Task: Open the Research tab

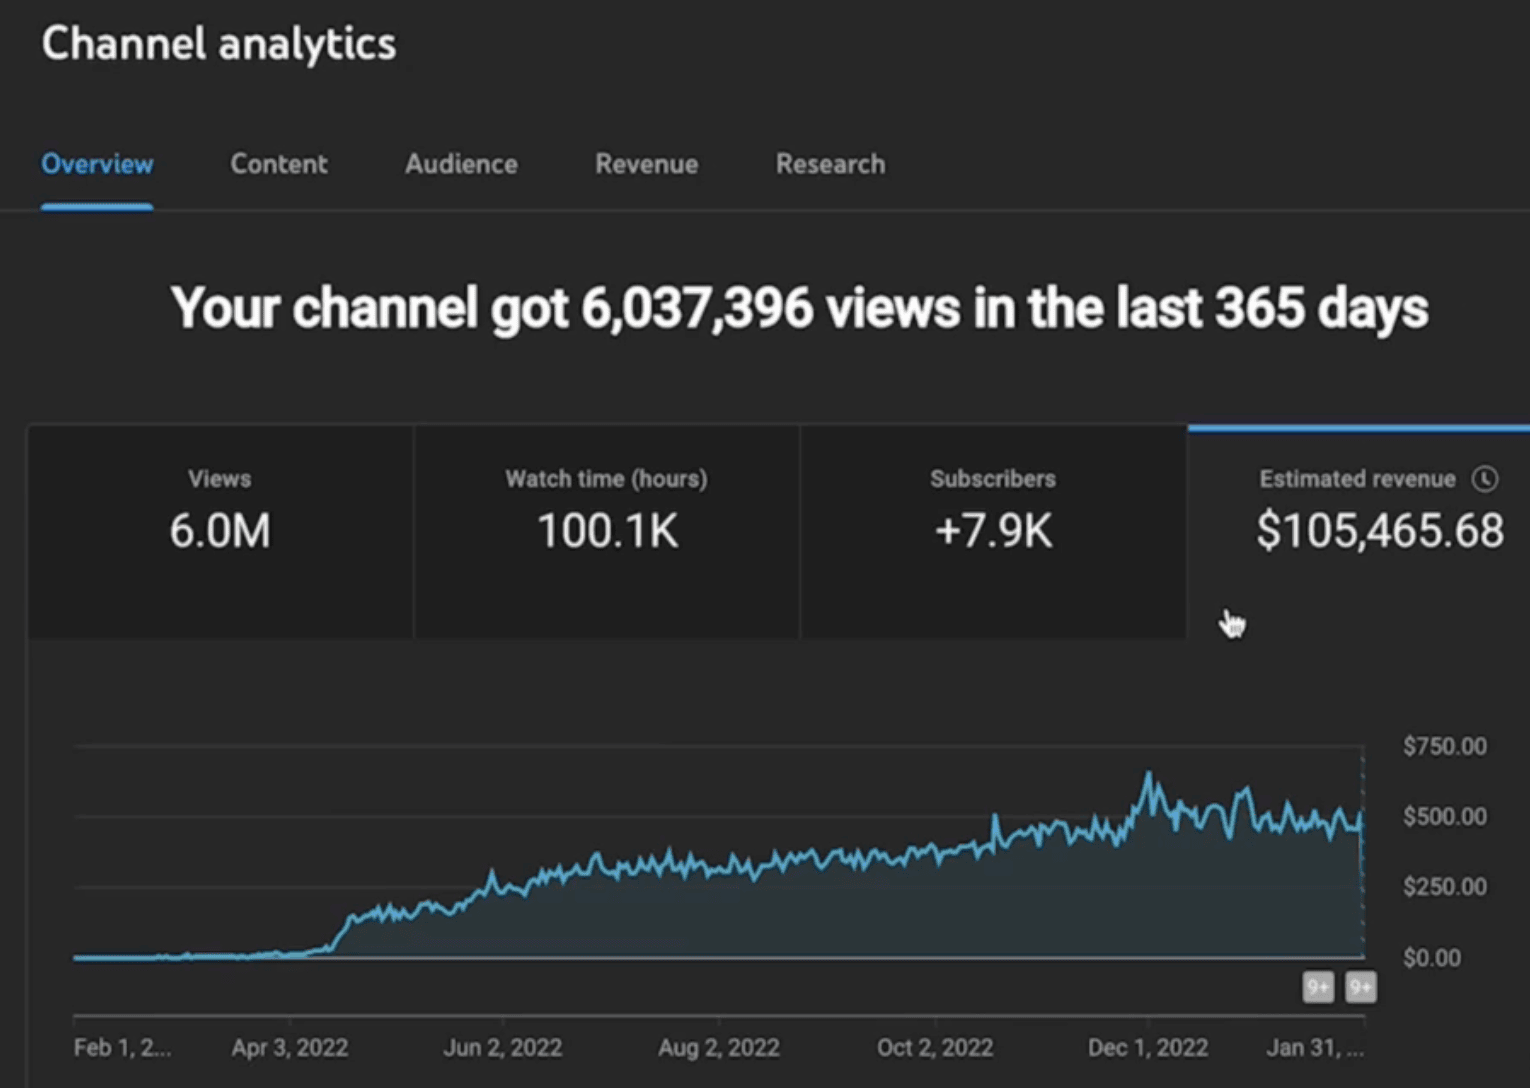Action: tap(830, 164)
